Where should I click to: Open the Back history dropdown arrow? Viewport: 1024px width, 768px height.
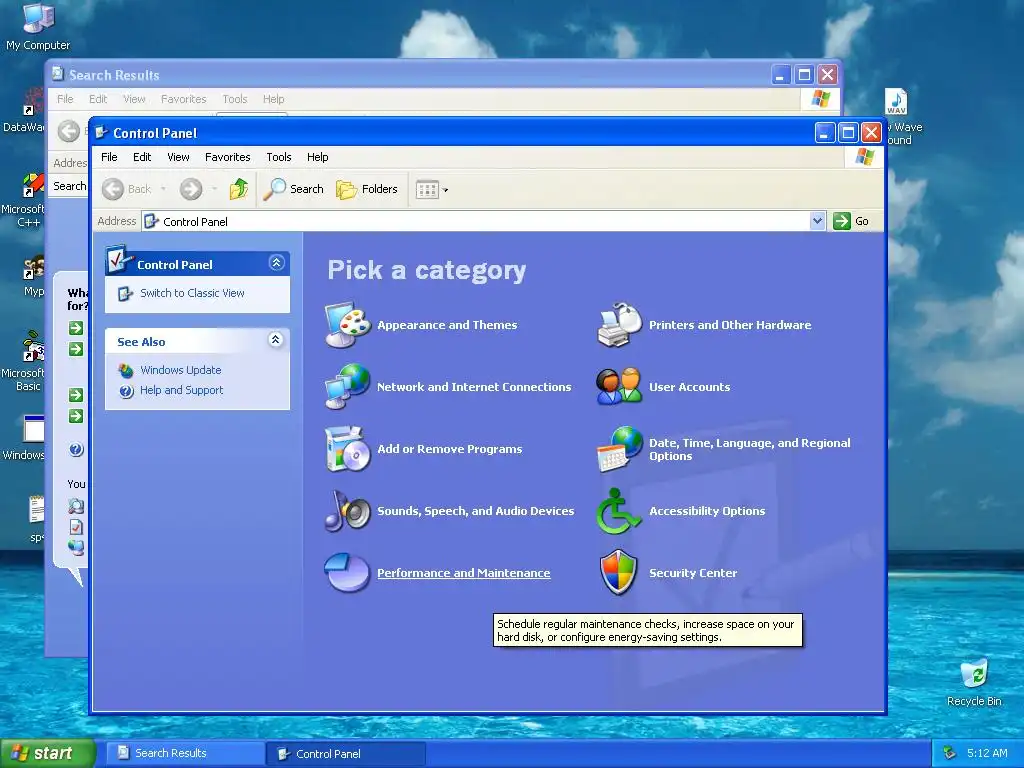(x=163, y=189)
